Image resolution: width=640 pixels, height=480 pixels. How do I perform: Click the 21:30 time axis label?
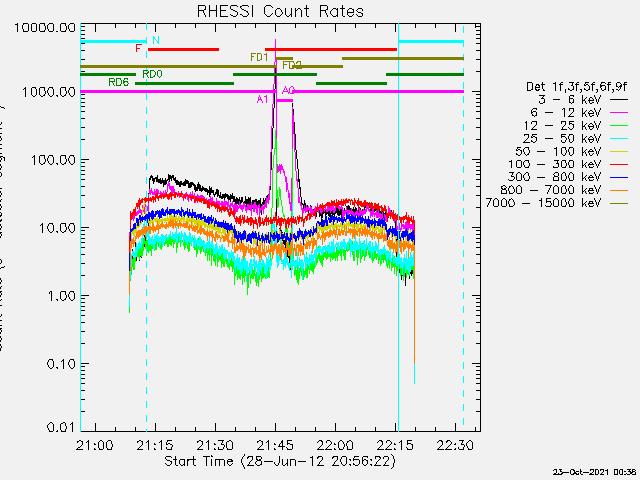click(215, 445)
